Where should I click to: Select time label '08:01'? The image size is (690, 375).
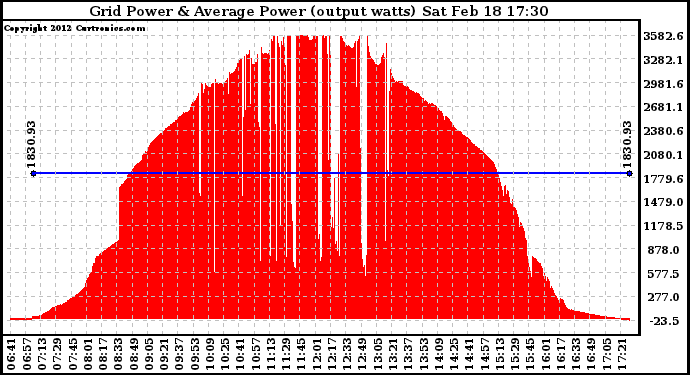tap(88, 354)
